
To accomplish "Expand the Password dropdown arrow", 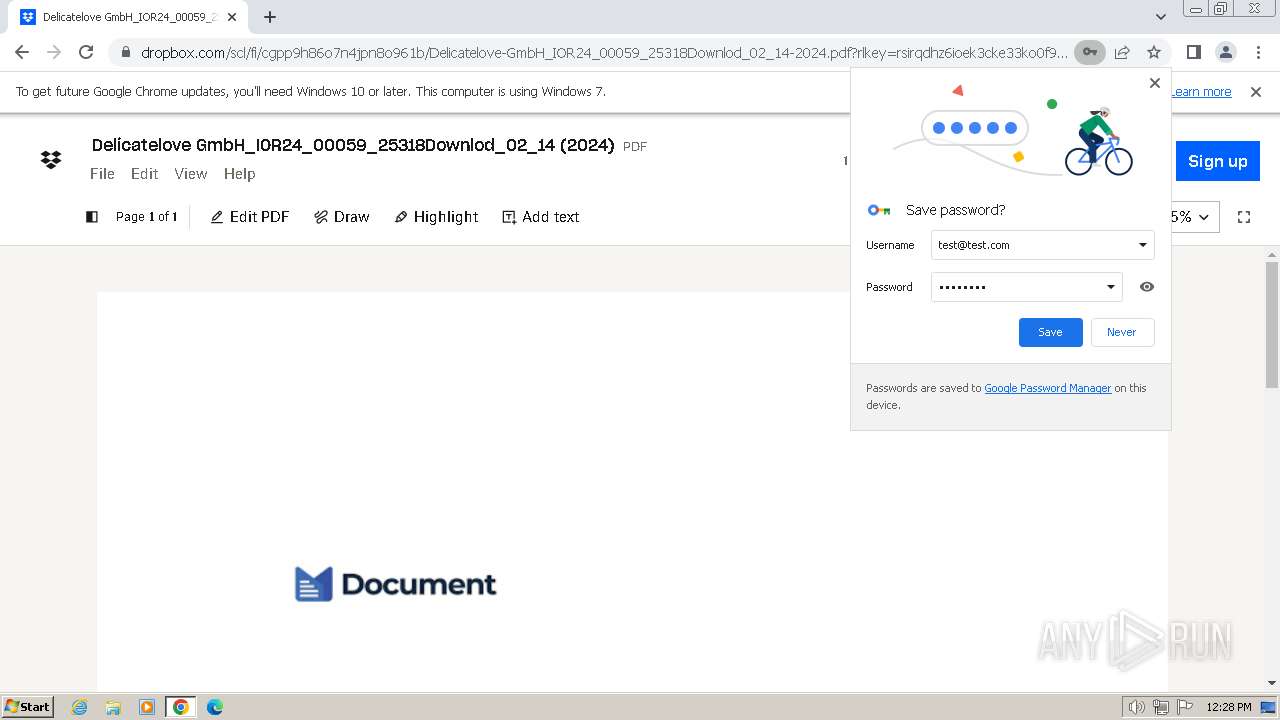I will tap(1110, 287).
